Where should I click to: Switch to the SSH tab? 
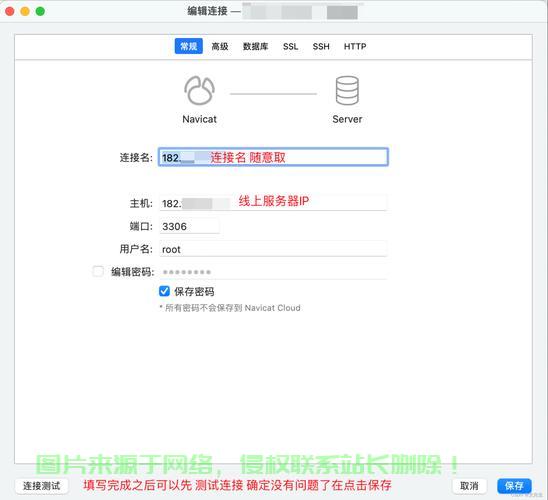pos(321,46)
